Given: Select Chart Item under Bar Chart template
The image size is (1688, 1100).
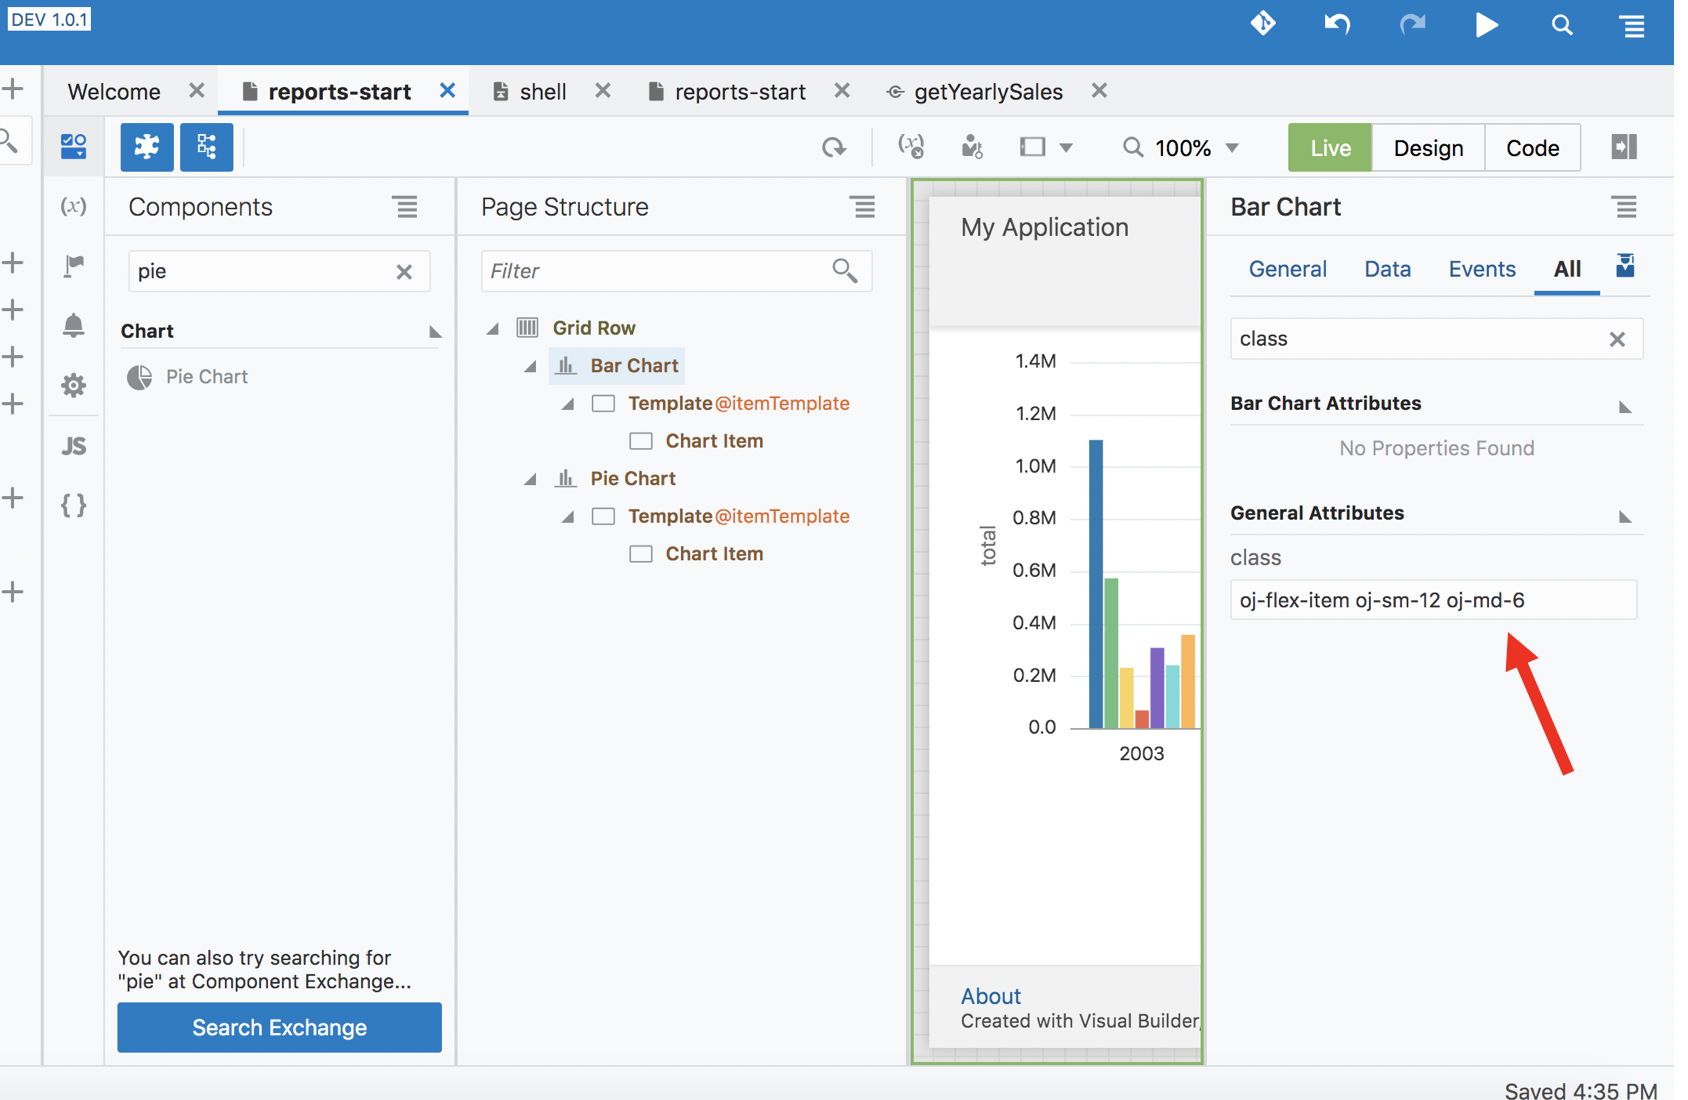Looking at the screenshot, I should (714, 441).
